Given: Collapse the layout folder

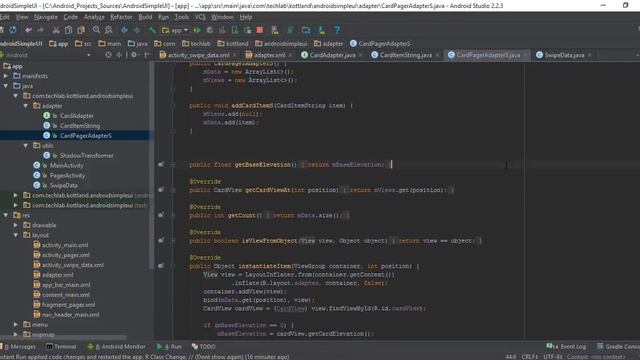Looking at the screenshot, I should click(x=16, y=235).
